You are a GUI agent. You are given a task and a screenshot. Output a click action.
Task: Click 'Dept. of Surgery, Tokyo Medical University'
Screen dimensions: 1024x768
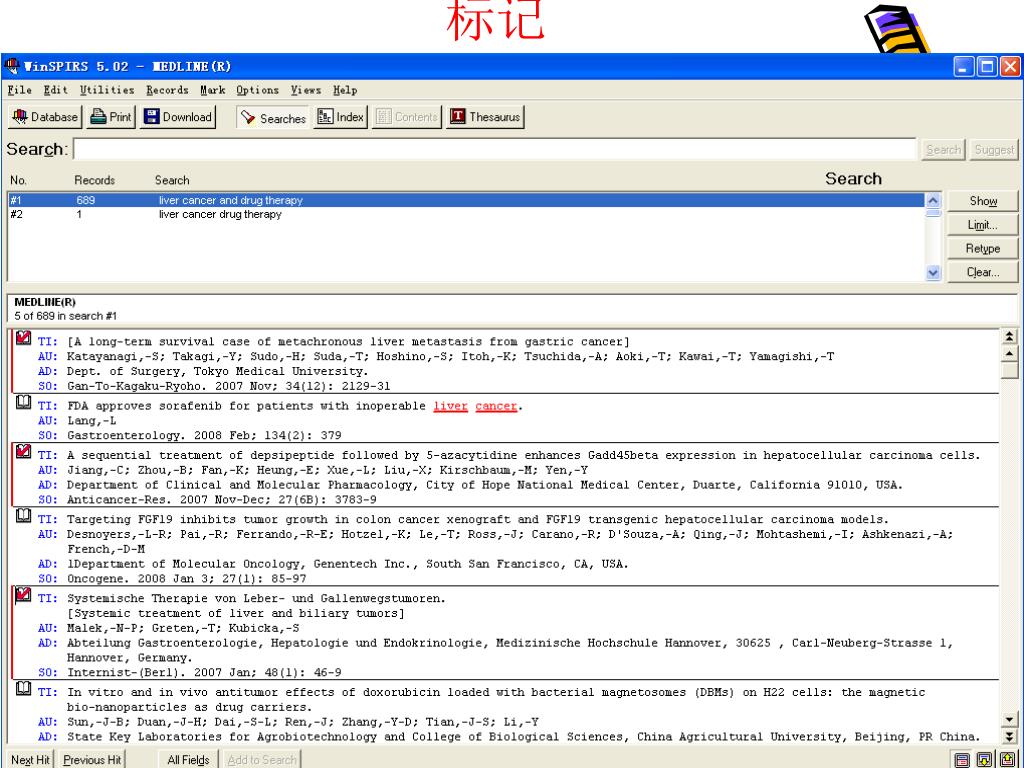(217, 371)
